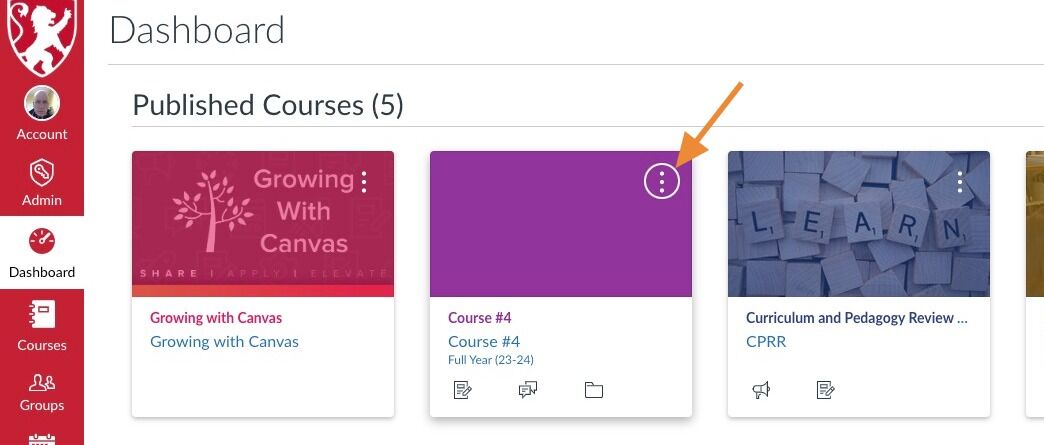Open Course #4 files folder icon

point(594,390)
